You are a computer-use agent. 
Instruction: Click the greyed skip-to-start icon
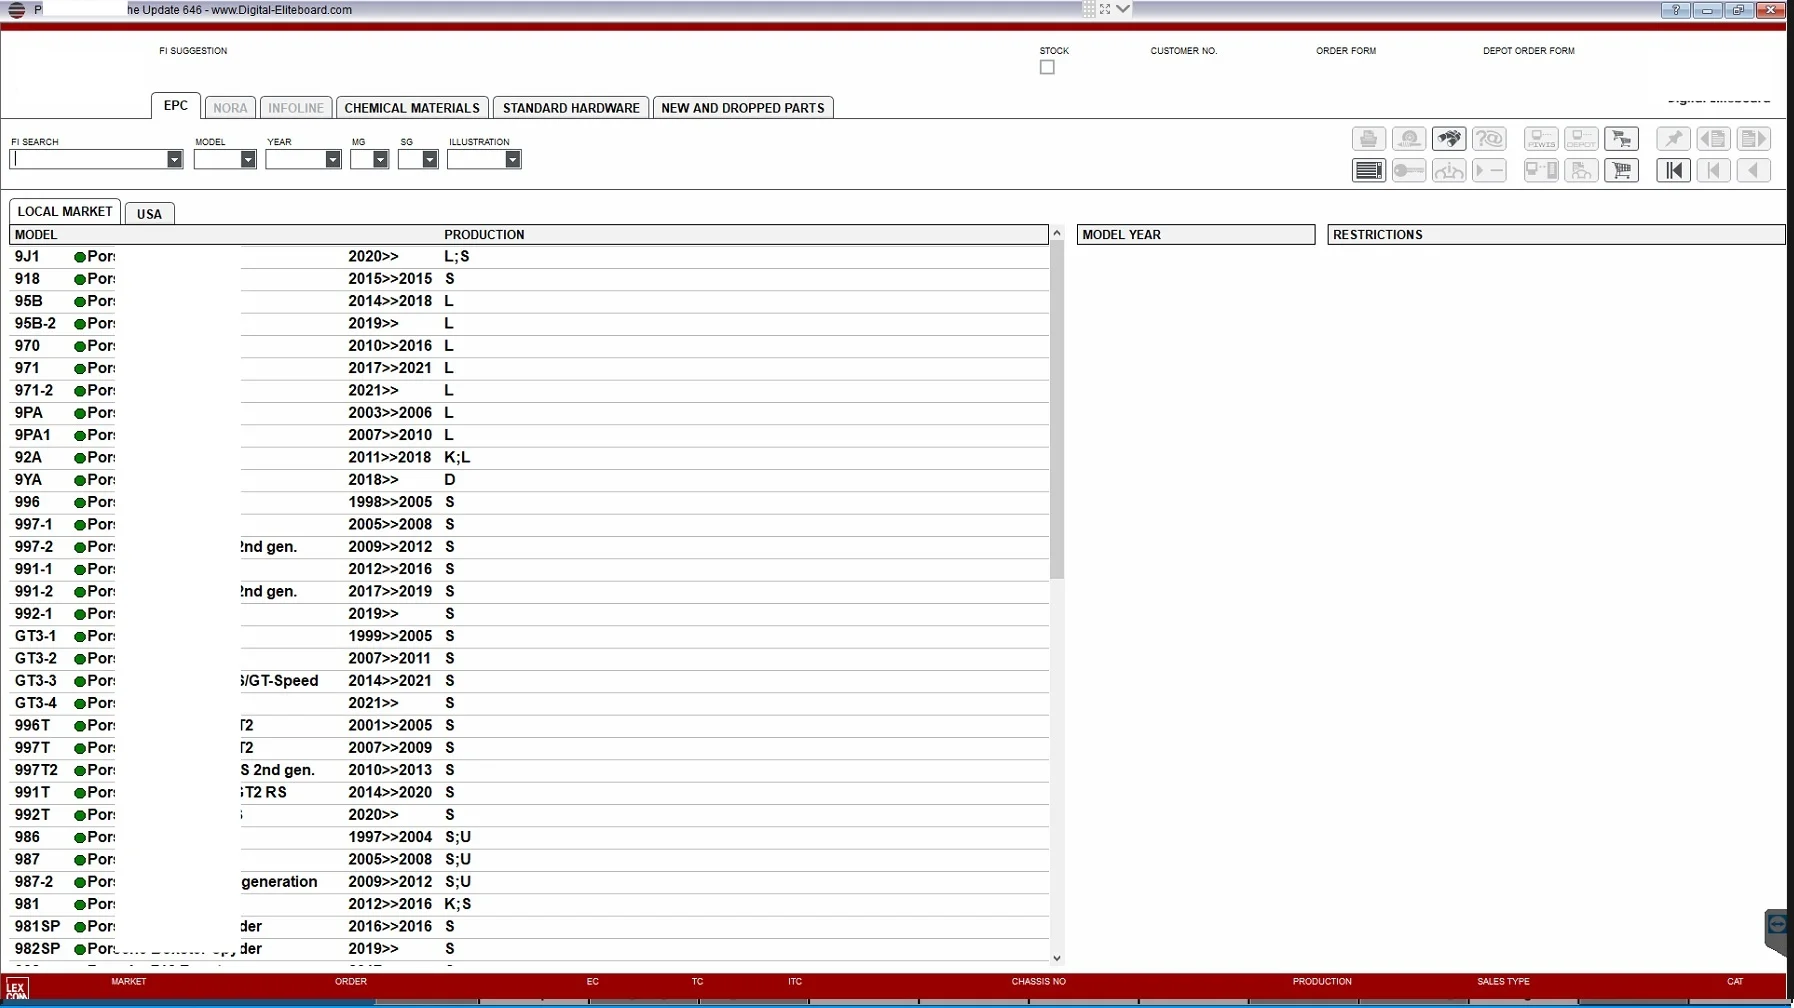[x=1713, y=171]
